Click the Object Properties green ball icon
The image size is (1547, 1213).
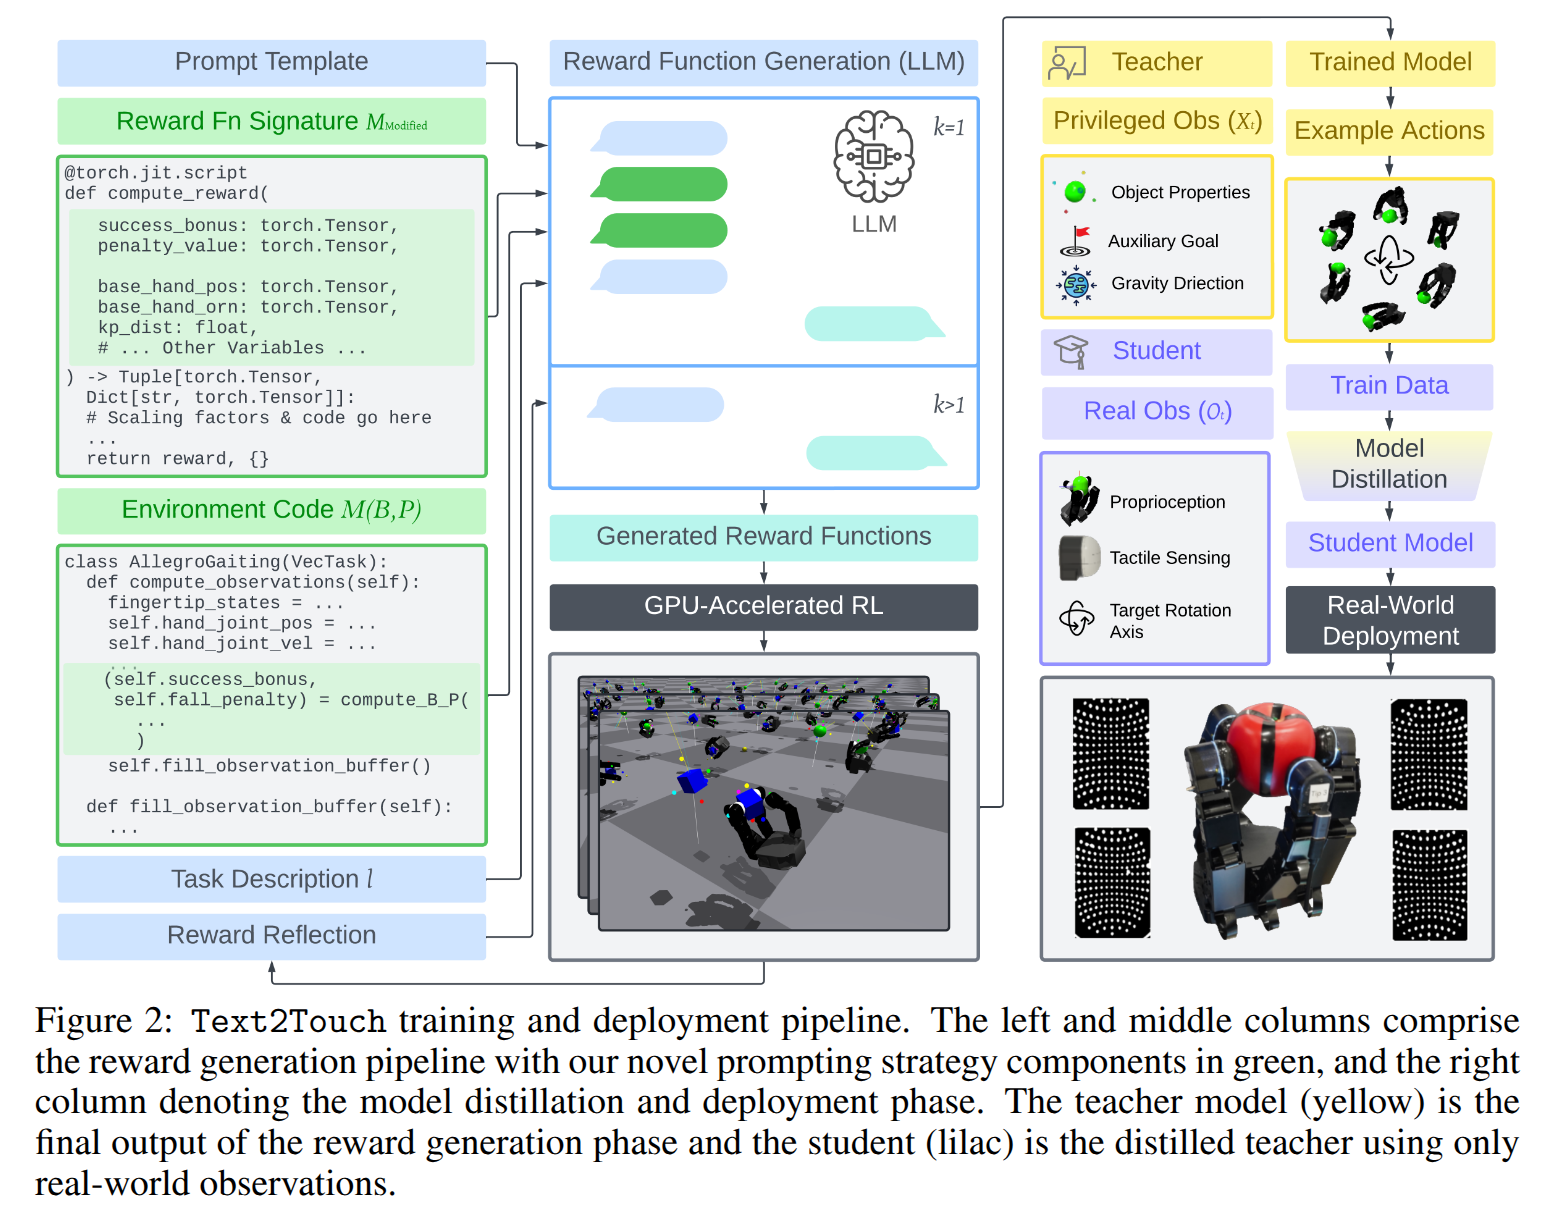[1075, 191]
